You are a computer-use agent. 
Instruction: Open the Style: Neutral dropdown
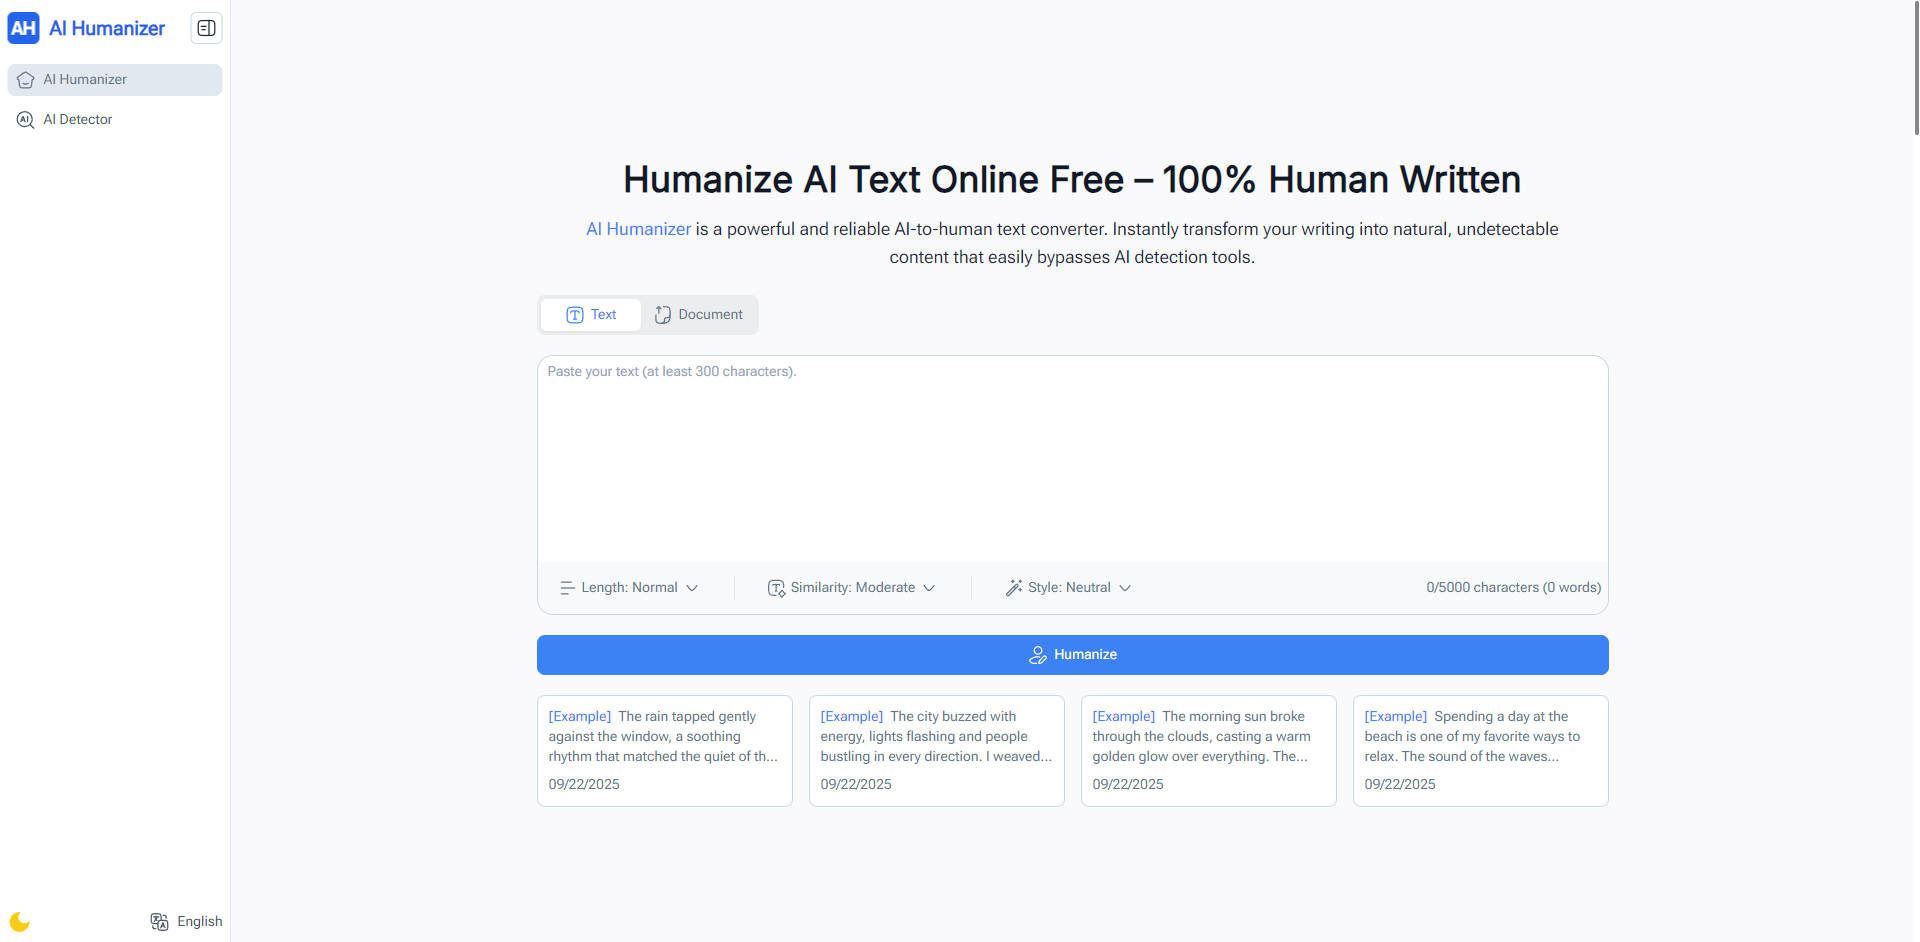coord(1068,588)
